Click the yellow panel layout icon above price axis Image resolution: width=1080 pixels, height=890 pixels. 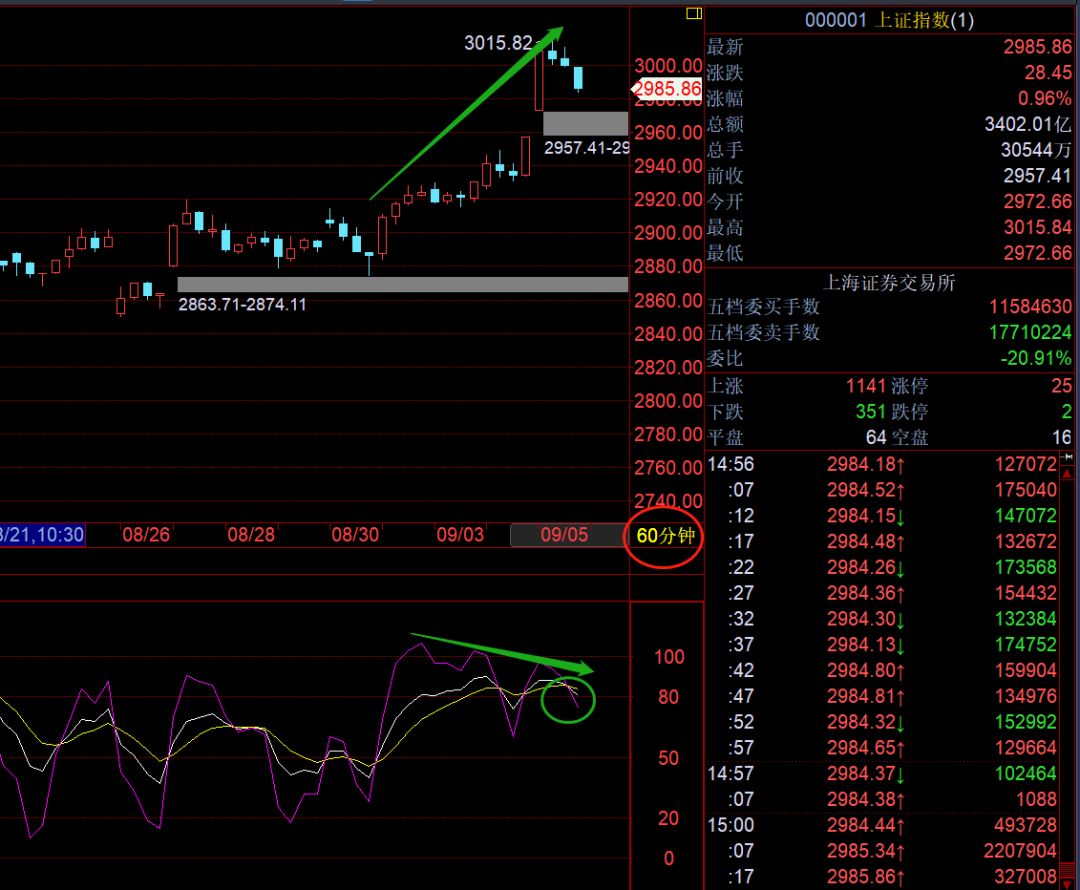694,13
